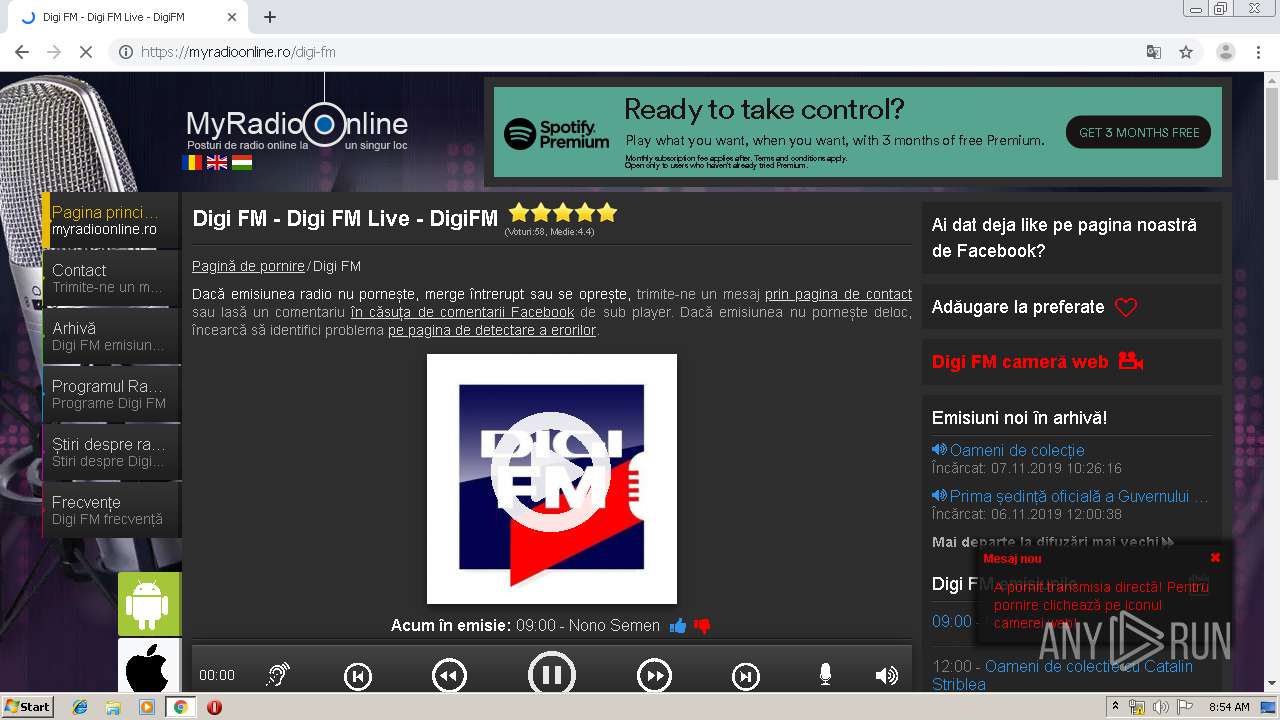
Task: Click GET 3 MONTHS FREE Spotify button
Action: pos(1139,132)
